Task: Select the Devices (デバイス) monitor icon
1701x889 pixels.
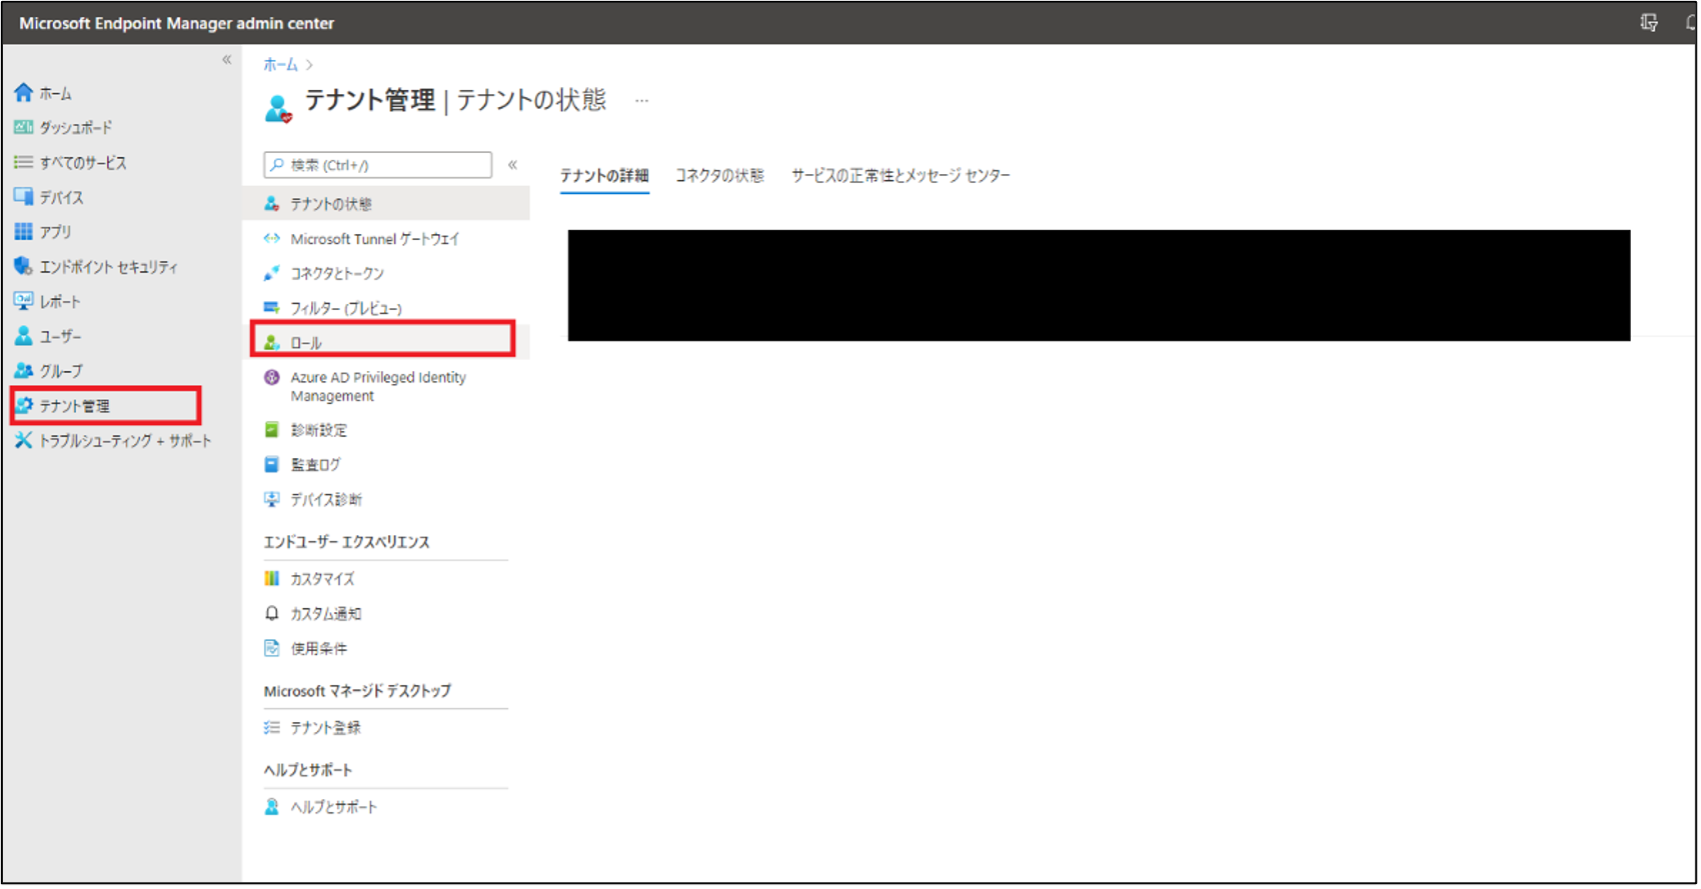Action: (x=24, y=197)
